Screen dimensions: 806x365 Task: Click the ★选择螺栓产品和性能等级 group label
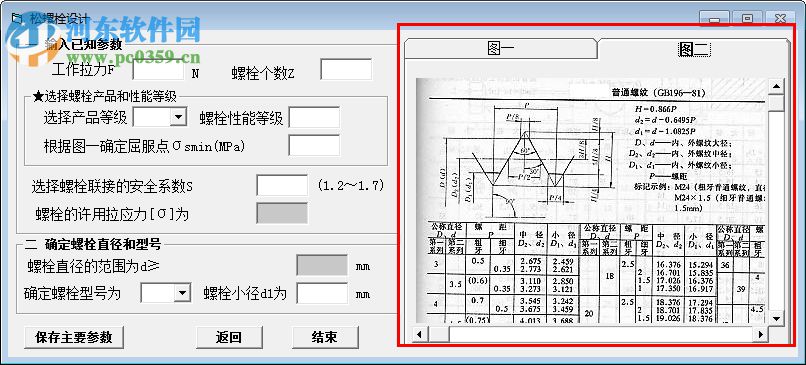[105, 96]
